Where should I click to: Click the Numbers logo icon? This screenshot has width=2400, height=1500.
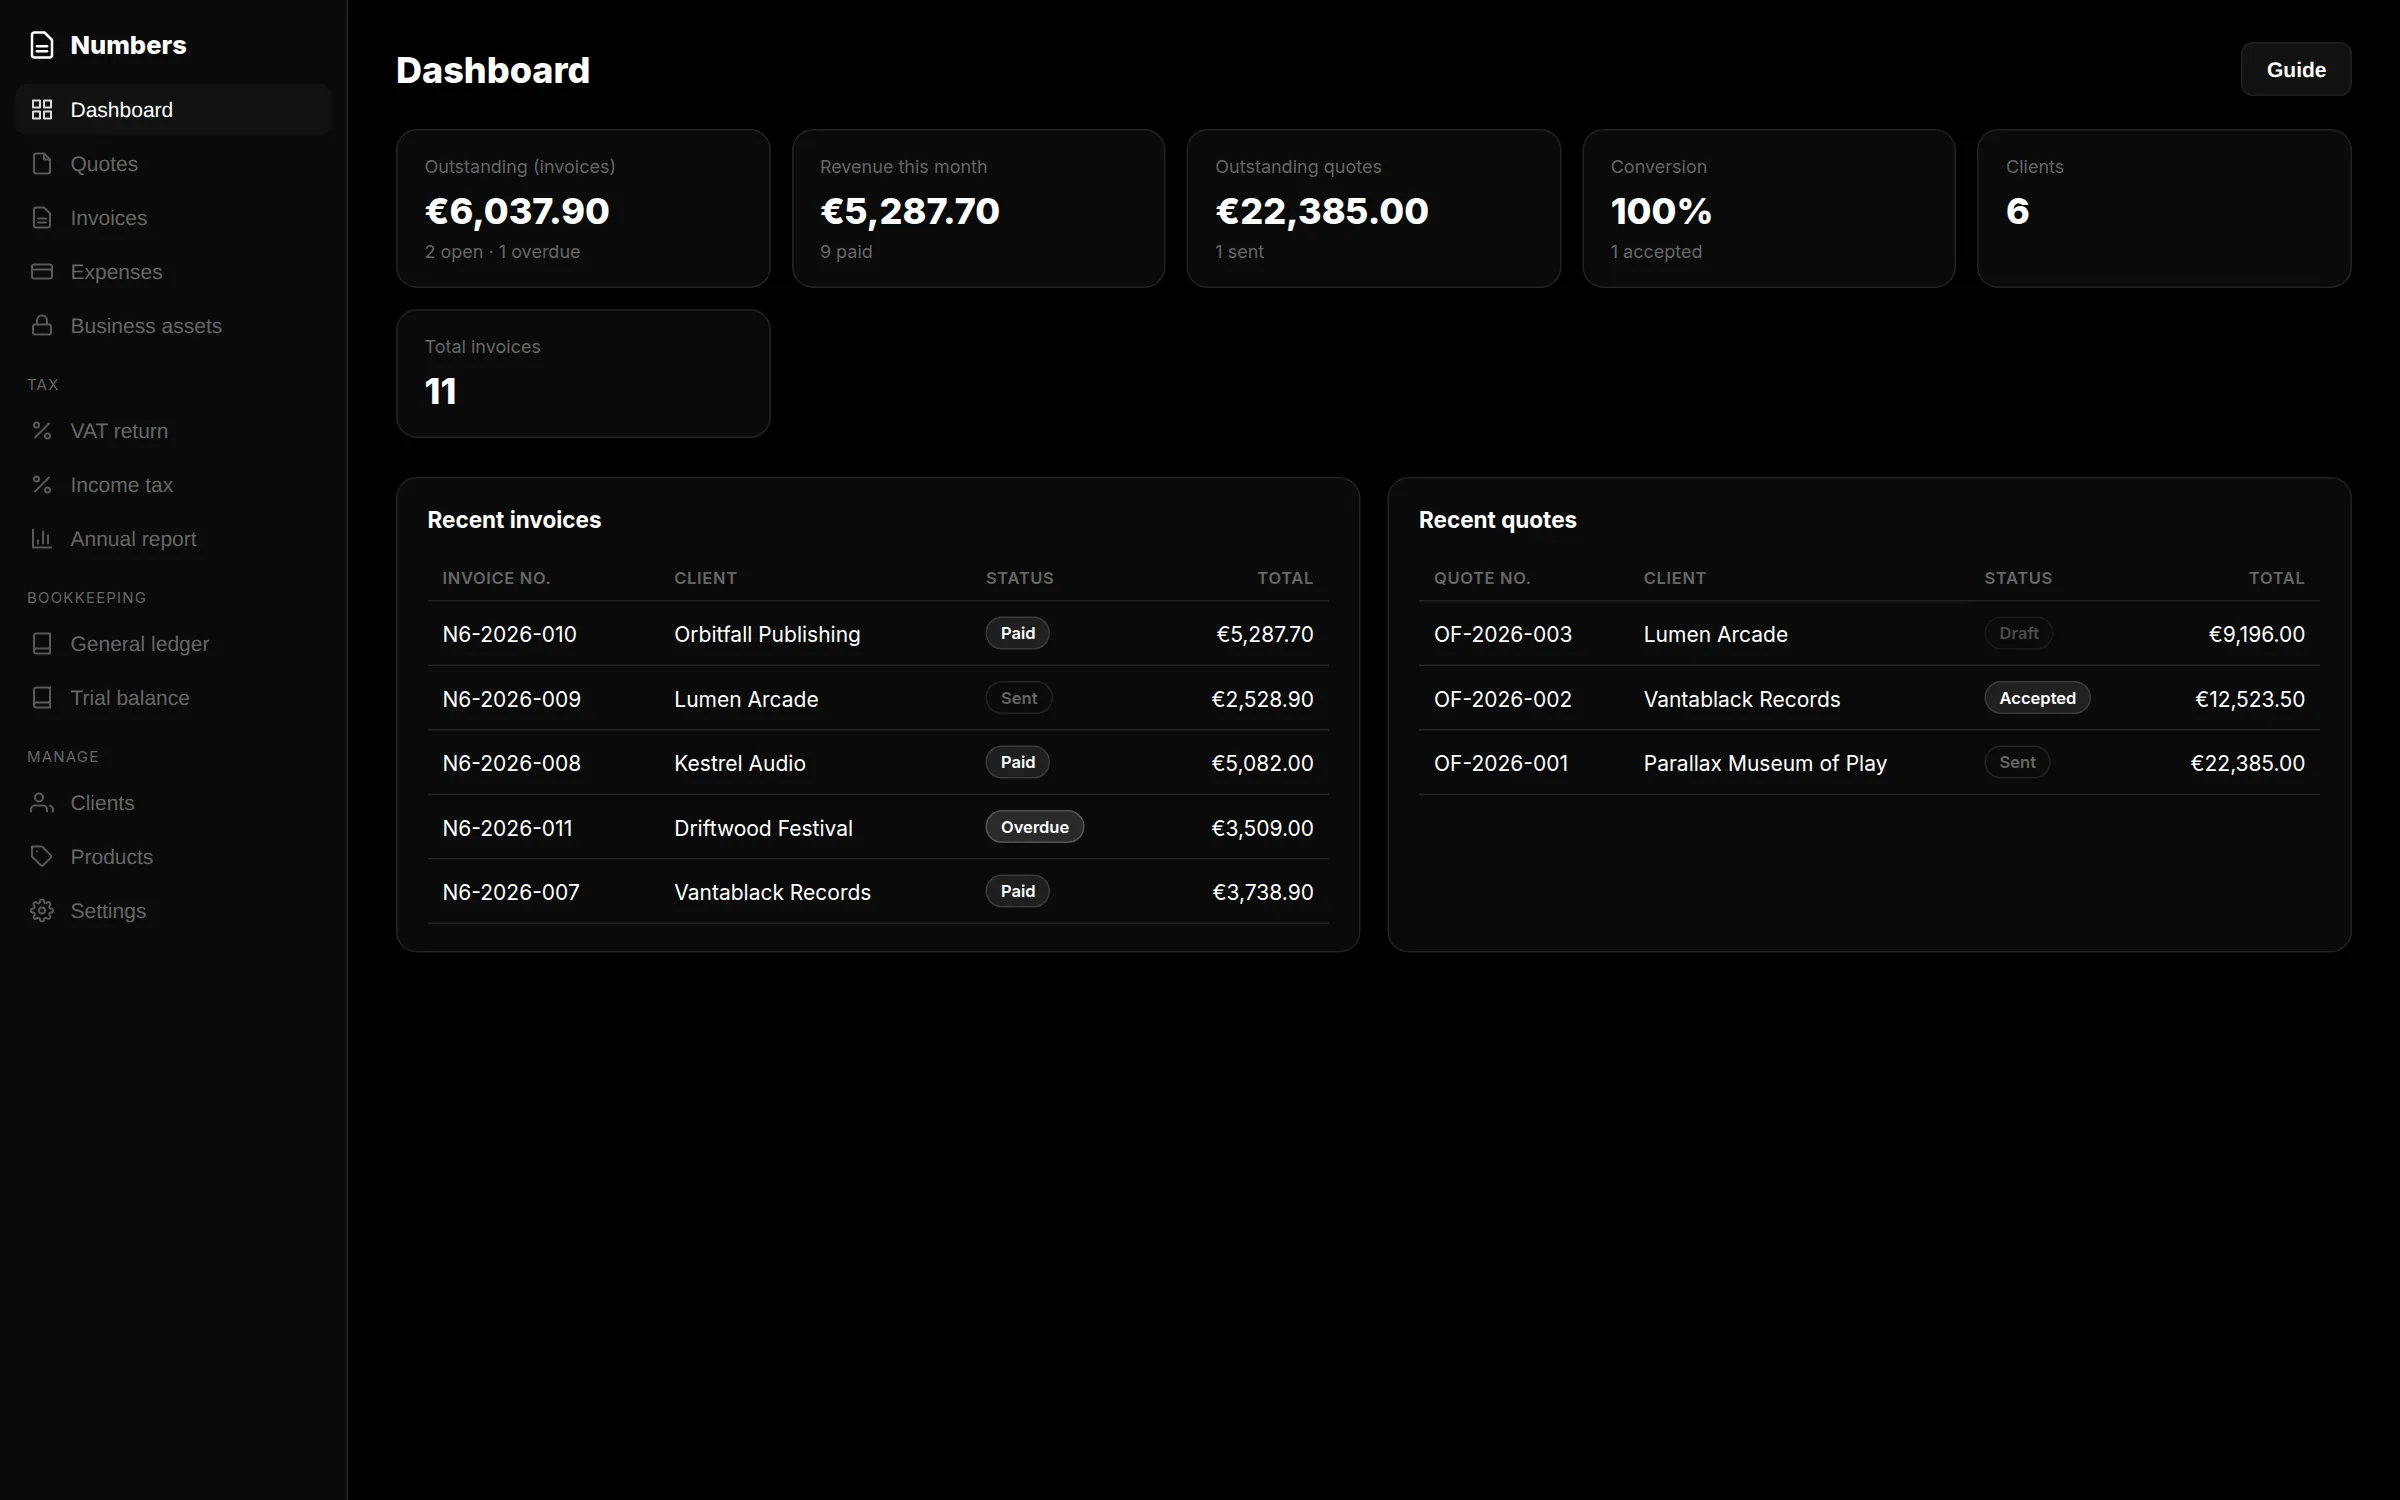(x=42, y=45)
